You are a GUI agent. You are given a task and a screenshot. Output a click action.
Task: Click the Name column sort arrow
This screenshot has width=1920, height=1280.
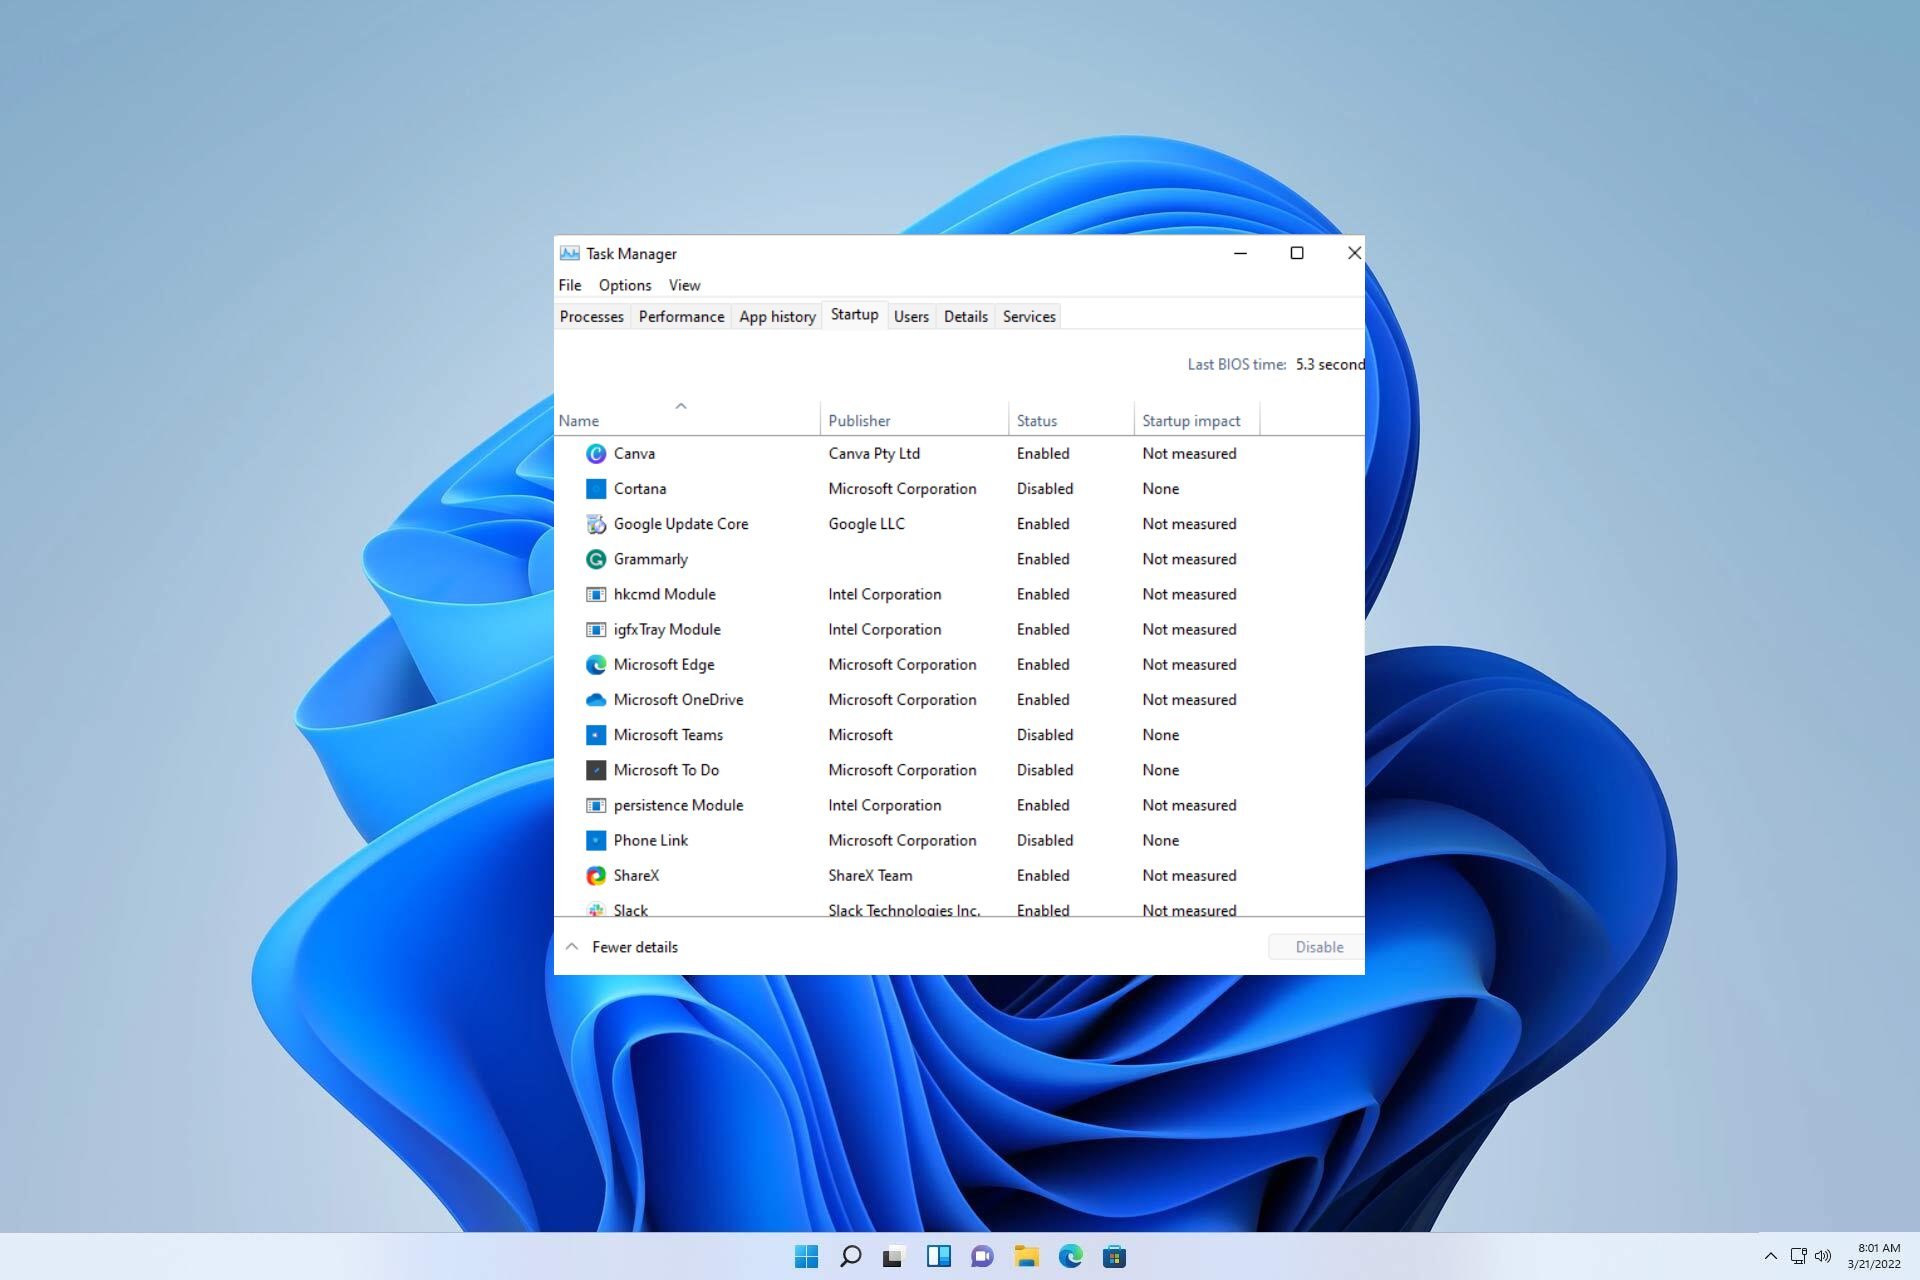(681, 405)
